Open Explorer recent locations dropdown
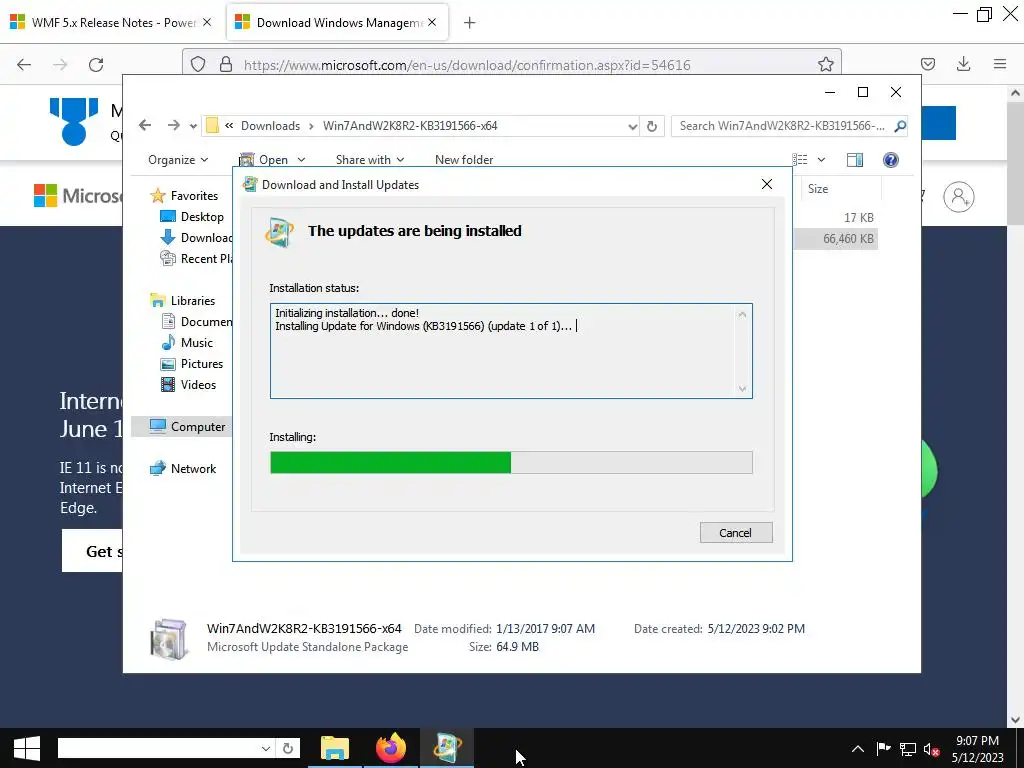This screenshot has height=768, width=1024. (193, 126)
